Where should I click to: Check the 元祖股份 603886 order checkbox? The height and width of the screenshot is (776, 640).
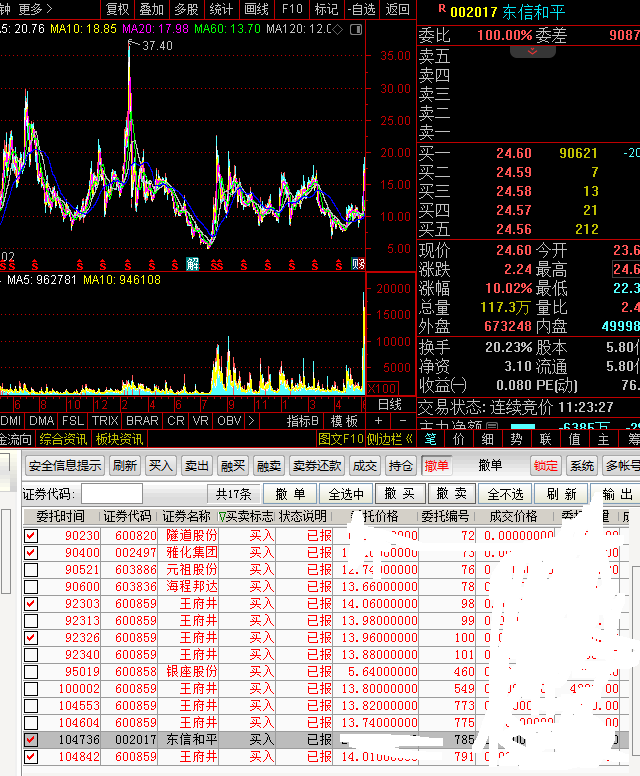coord(31,570)
